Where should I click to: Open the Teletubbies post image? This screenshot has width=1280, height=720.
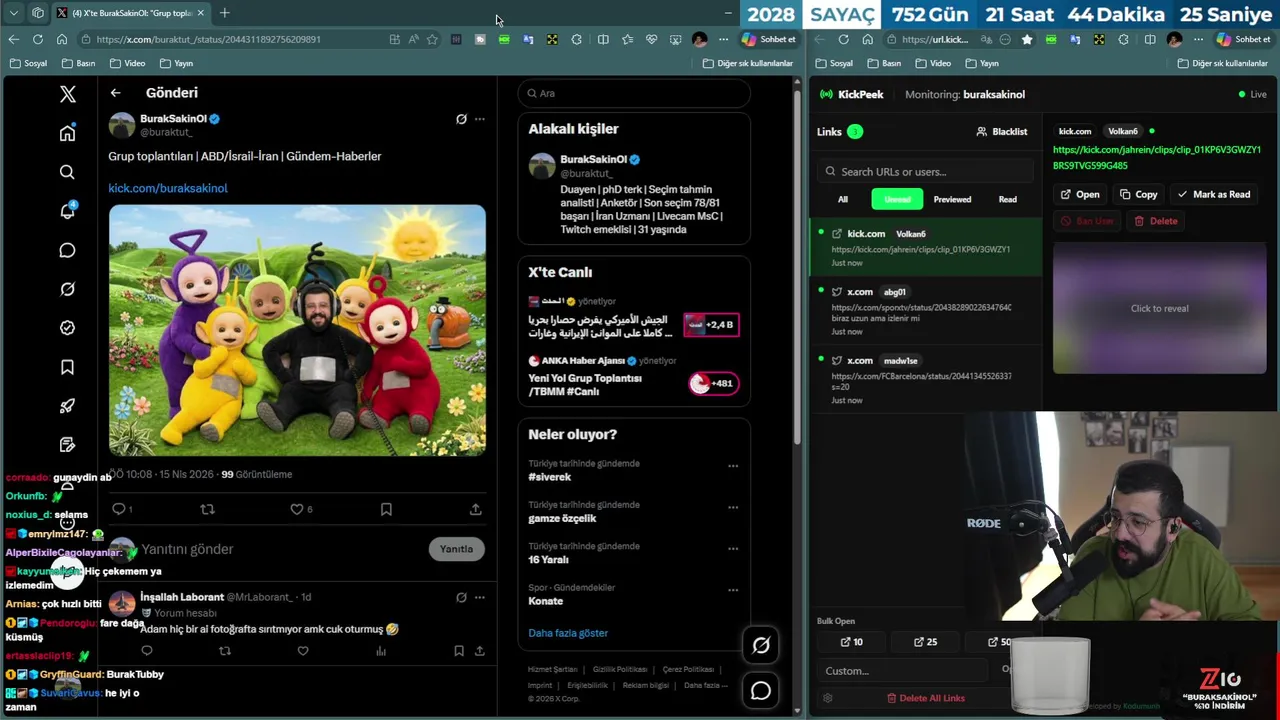[297, 330]
